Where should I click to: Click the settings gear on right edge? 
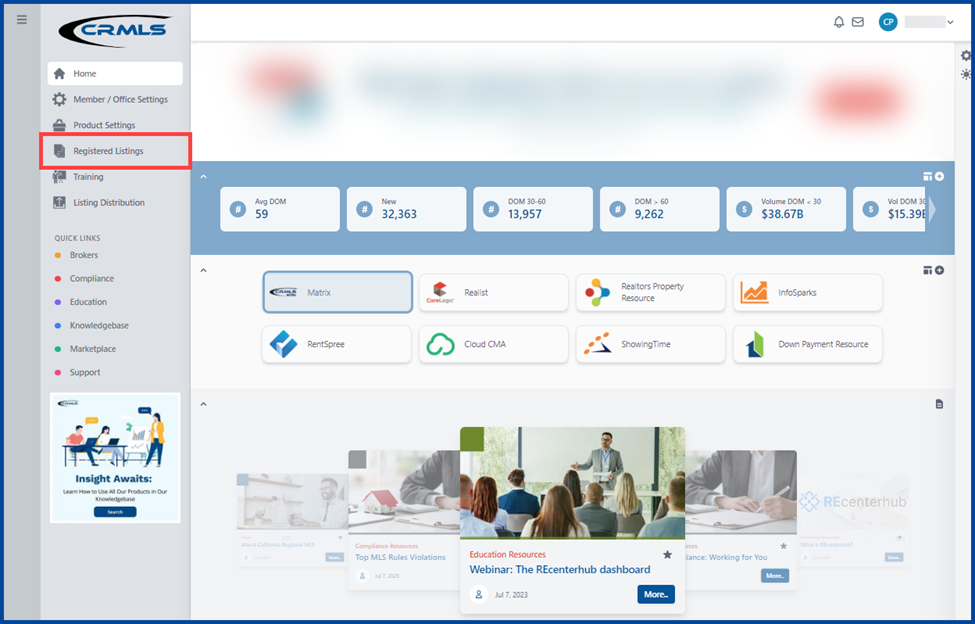[966, 56]
